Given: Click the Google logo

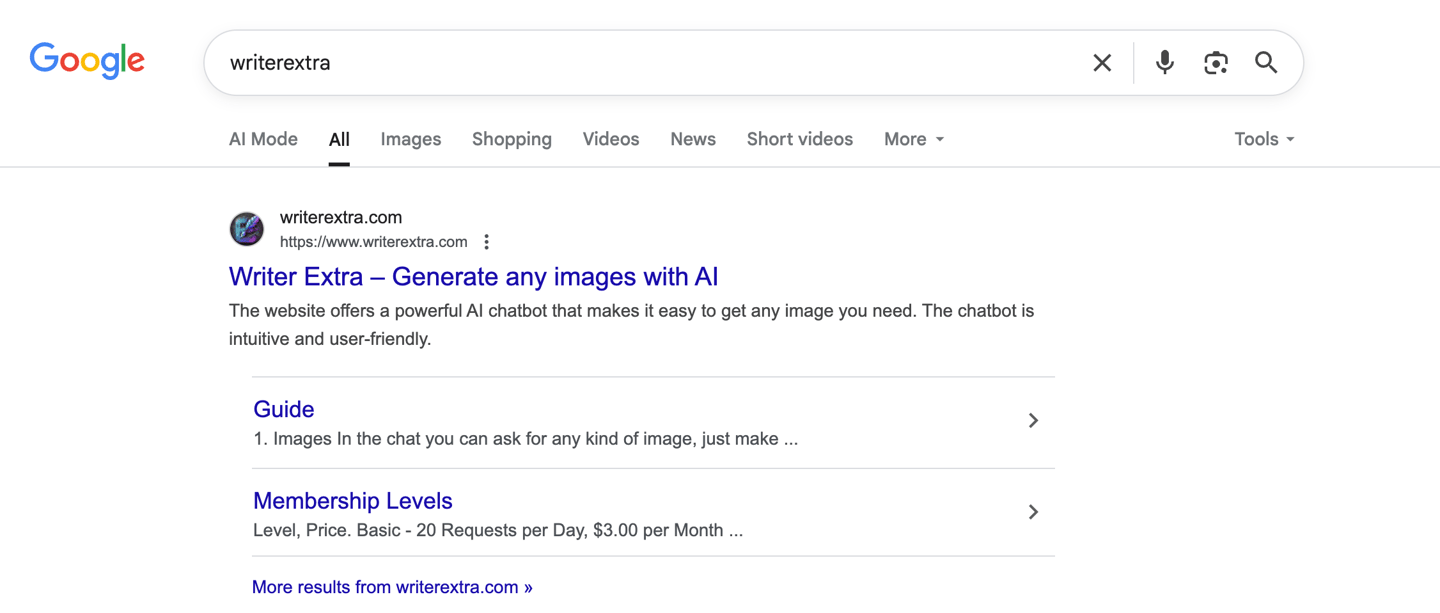Looking at the screenshot, I should [87, 61].
